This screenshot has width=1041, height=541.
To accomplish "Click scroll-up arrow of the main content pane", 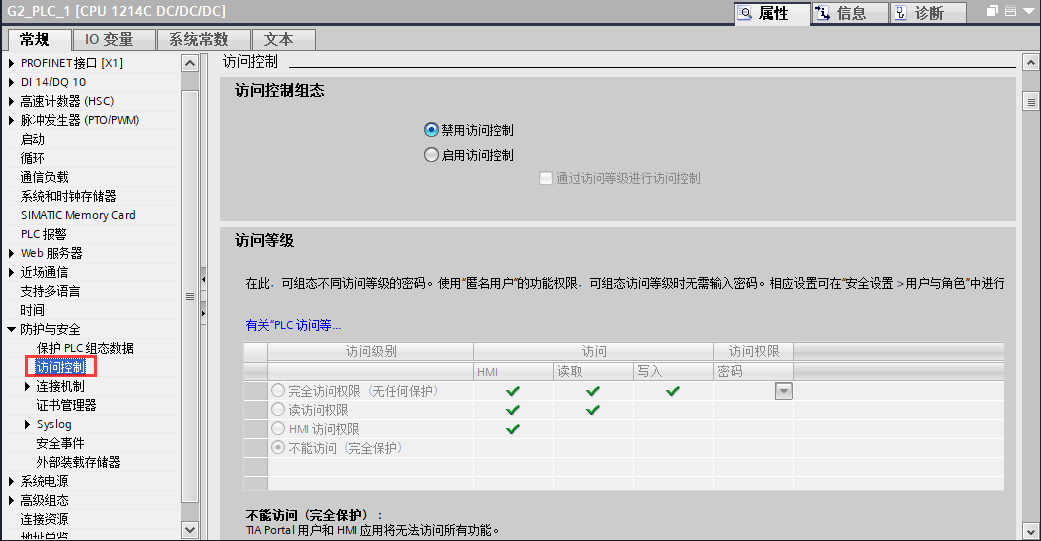I will (x=1030, y=63).
